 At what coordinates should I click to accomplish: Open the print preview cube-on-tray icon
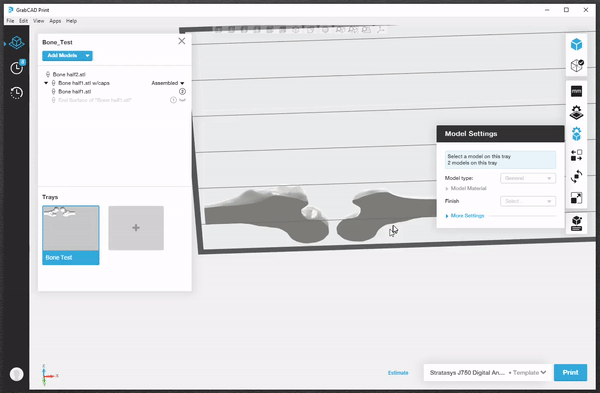pos(576,223)
